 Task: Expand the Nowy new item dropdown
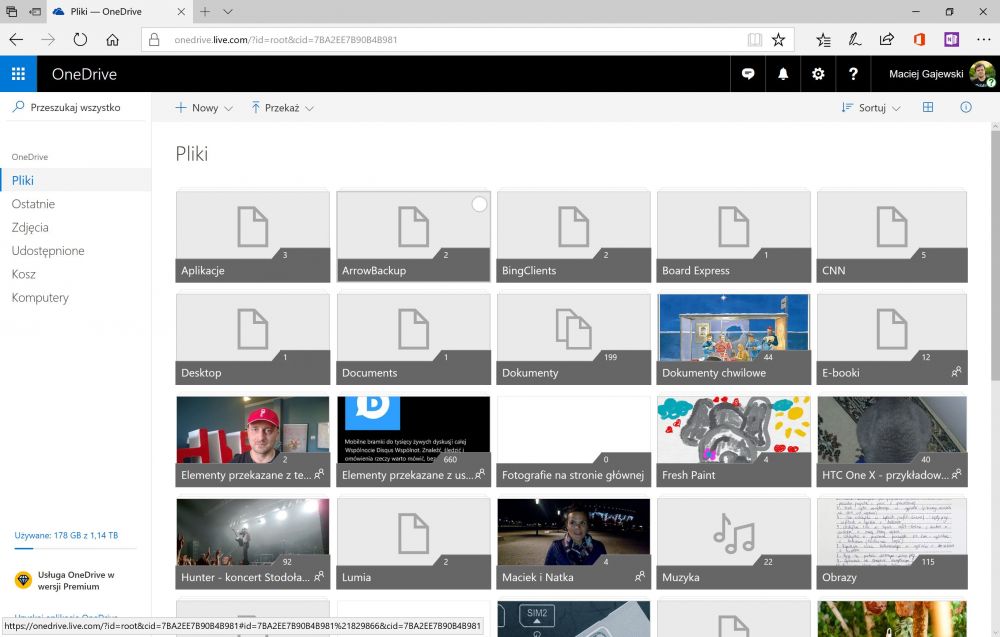204,108
